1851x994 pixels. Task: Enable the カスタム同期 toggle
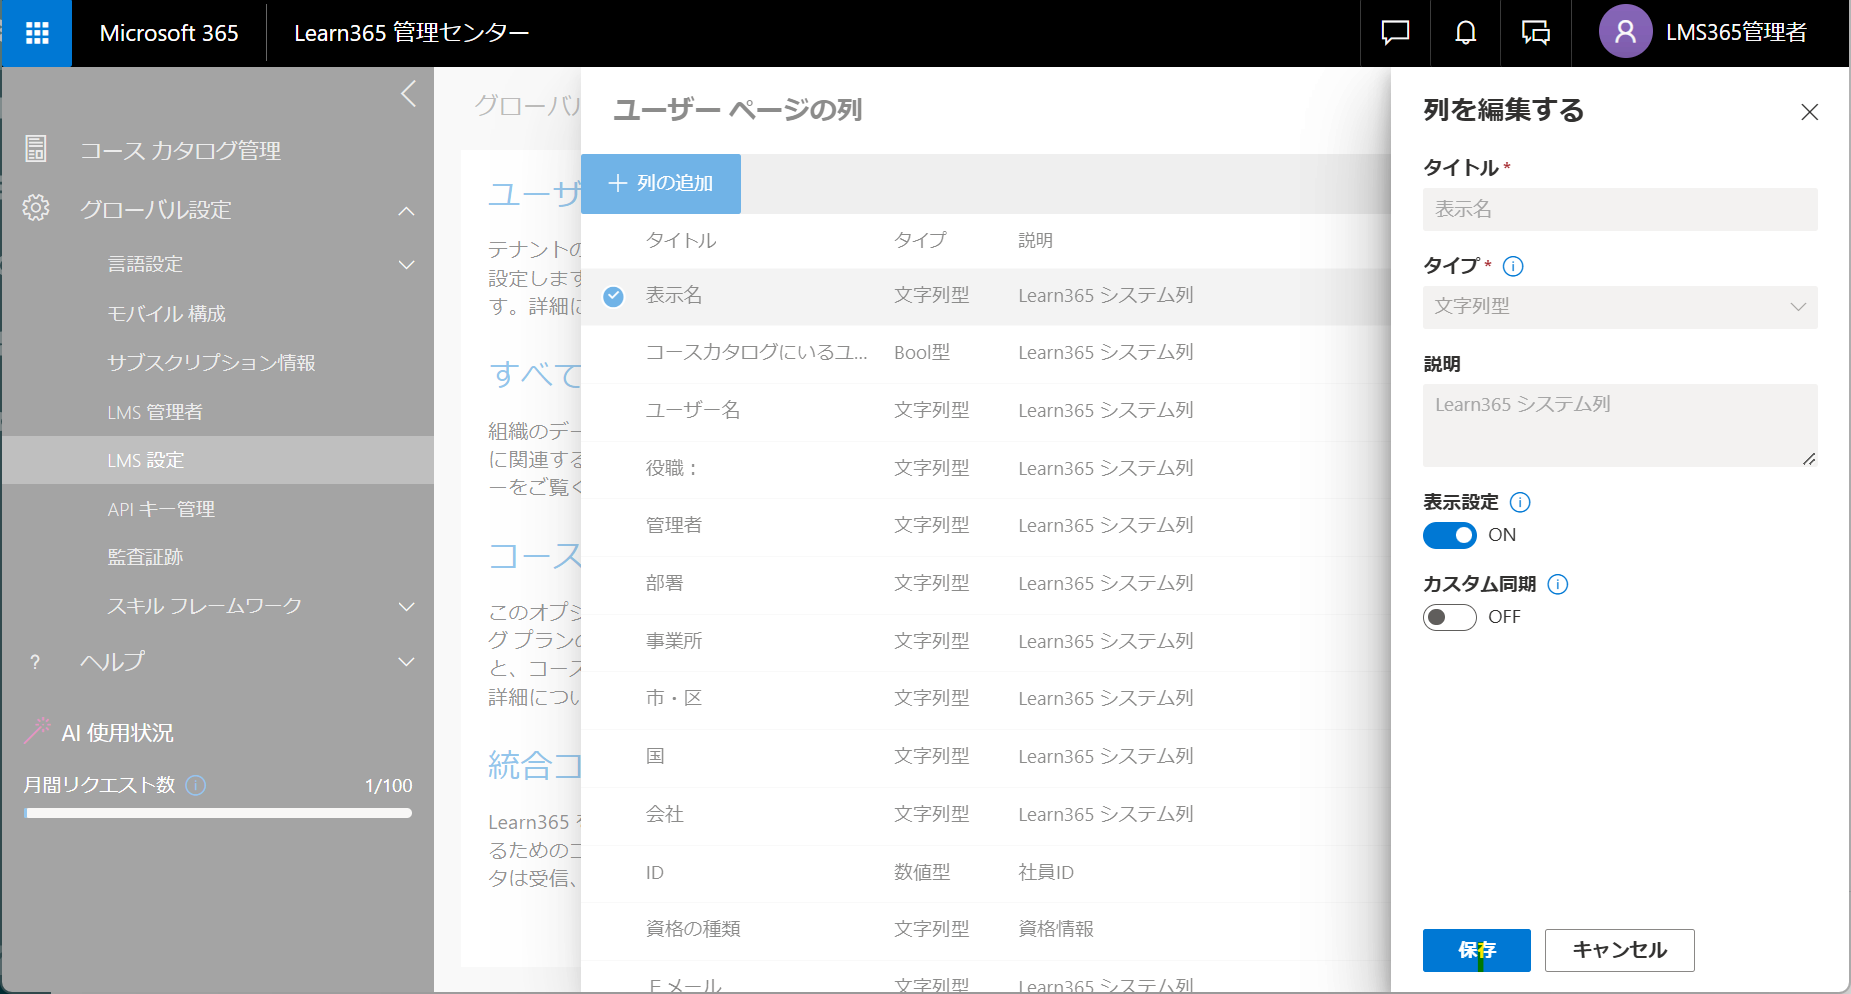click(x=1449, y=617)
